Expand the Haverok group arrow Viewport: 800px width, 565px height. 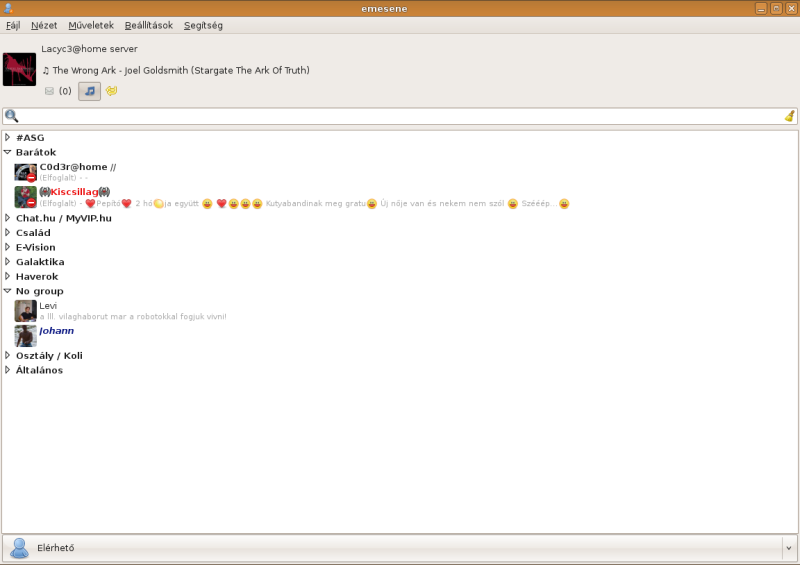[7, 276]
